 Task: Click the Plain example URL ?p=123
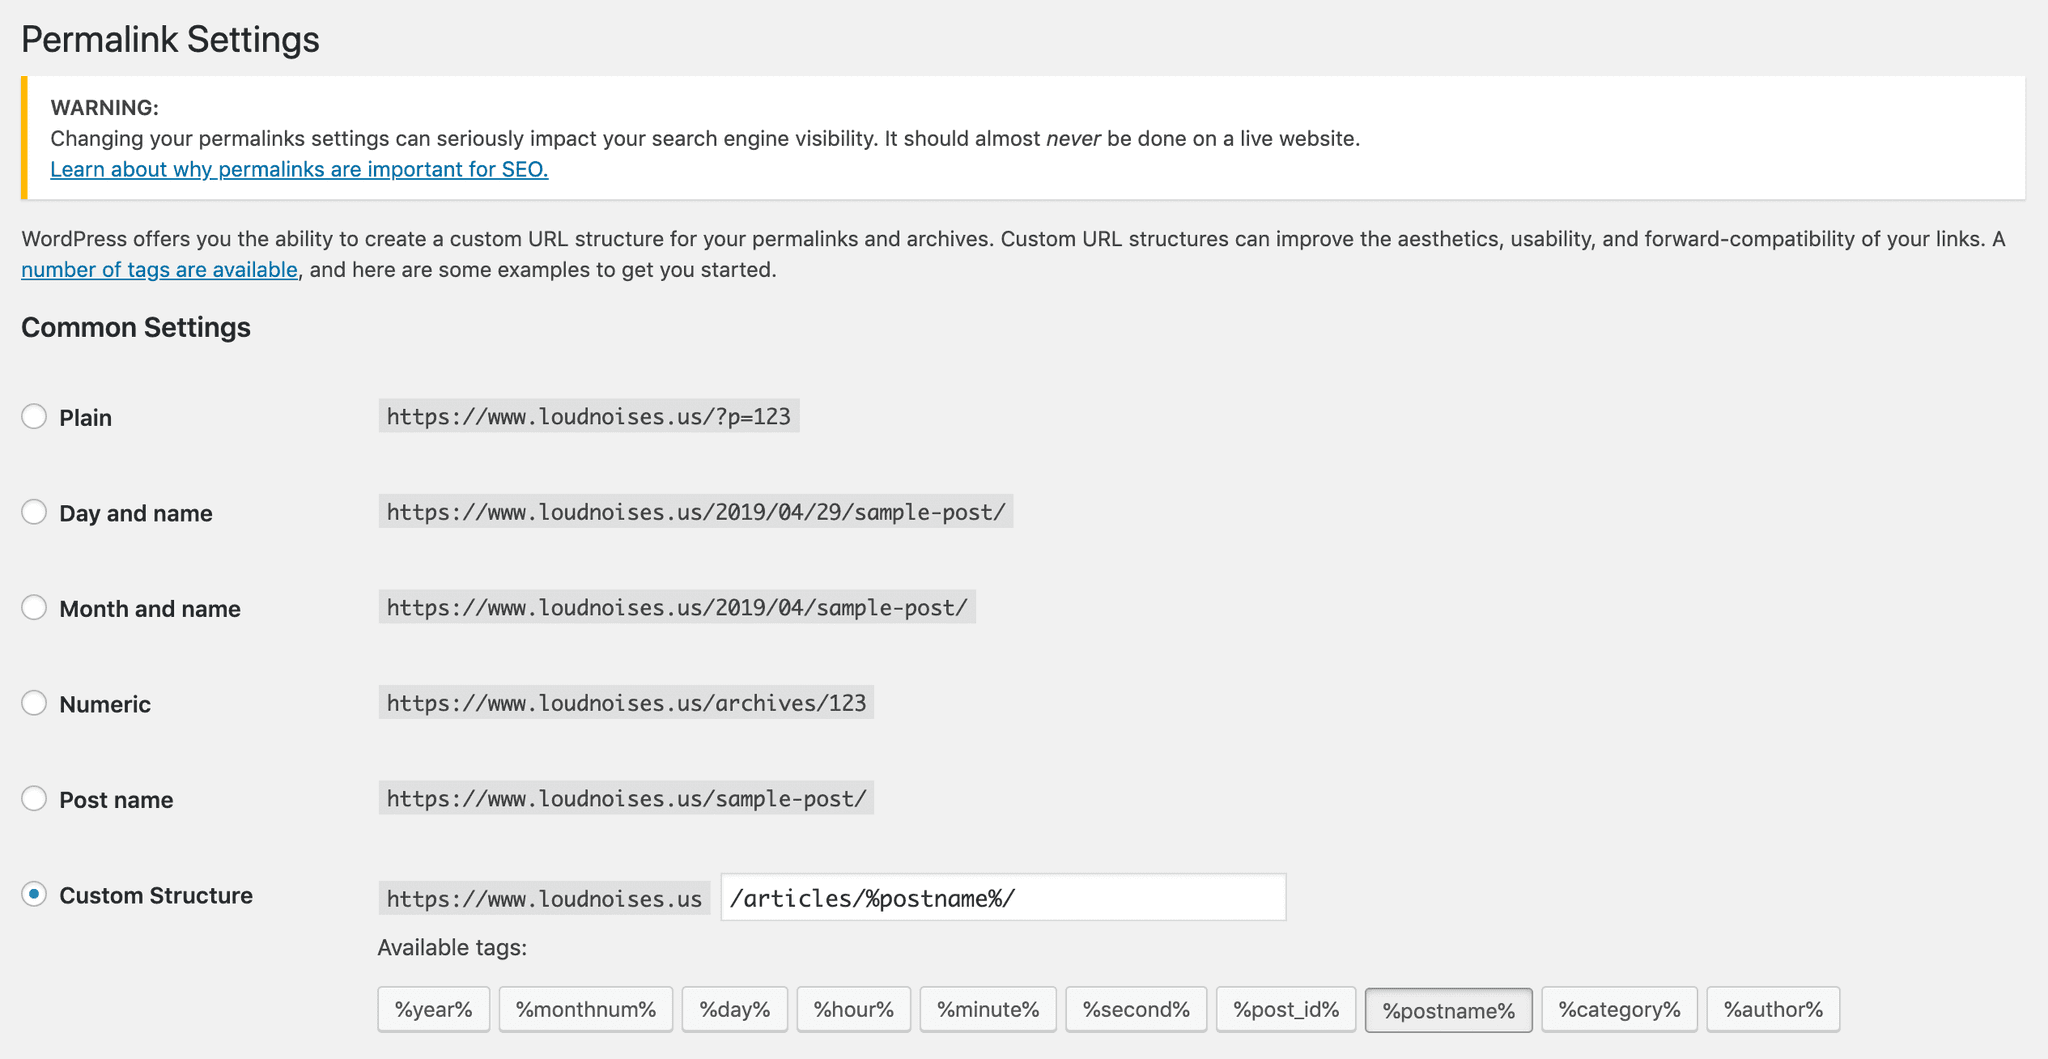pos(589,416)
